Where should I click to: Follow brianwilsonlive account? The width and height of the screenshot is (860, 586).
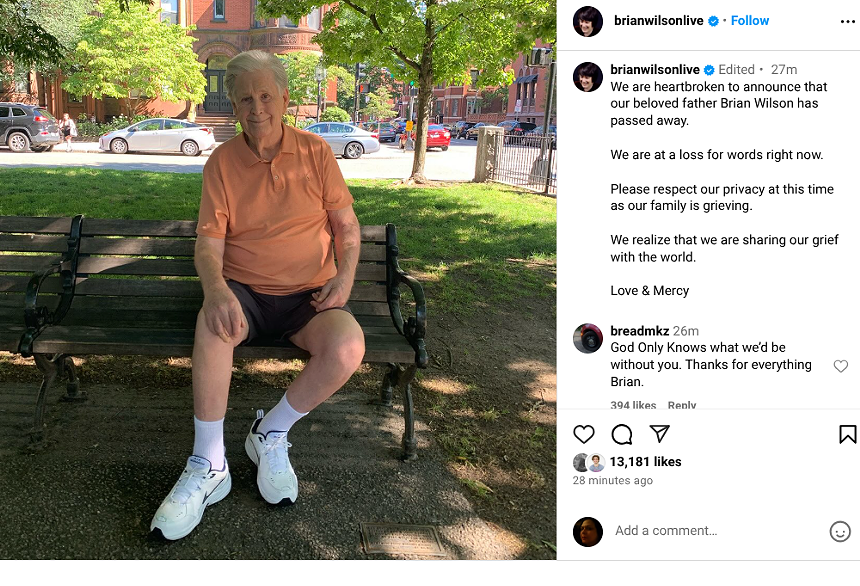[x=750, y=21]
